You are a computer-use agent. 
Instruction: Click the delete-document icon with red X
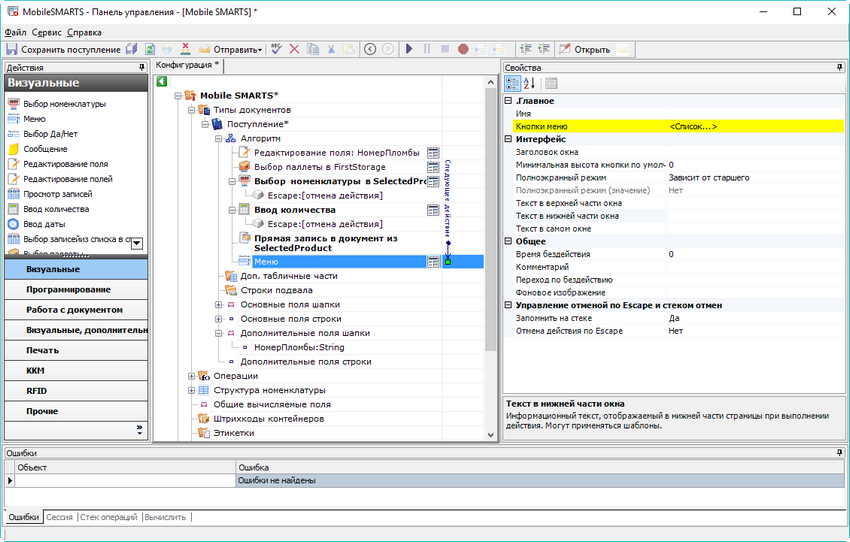[185, 49]
